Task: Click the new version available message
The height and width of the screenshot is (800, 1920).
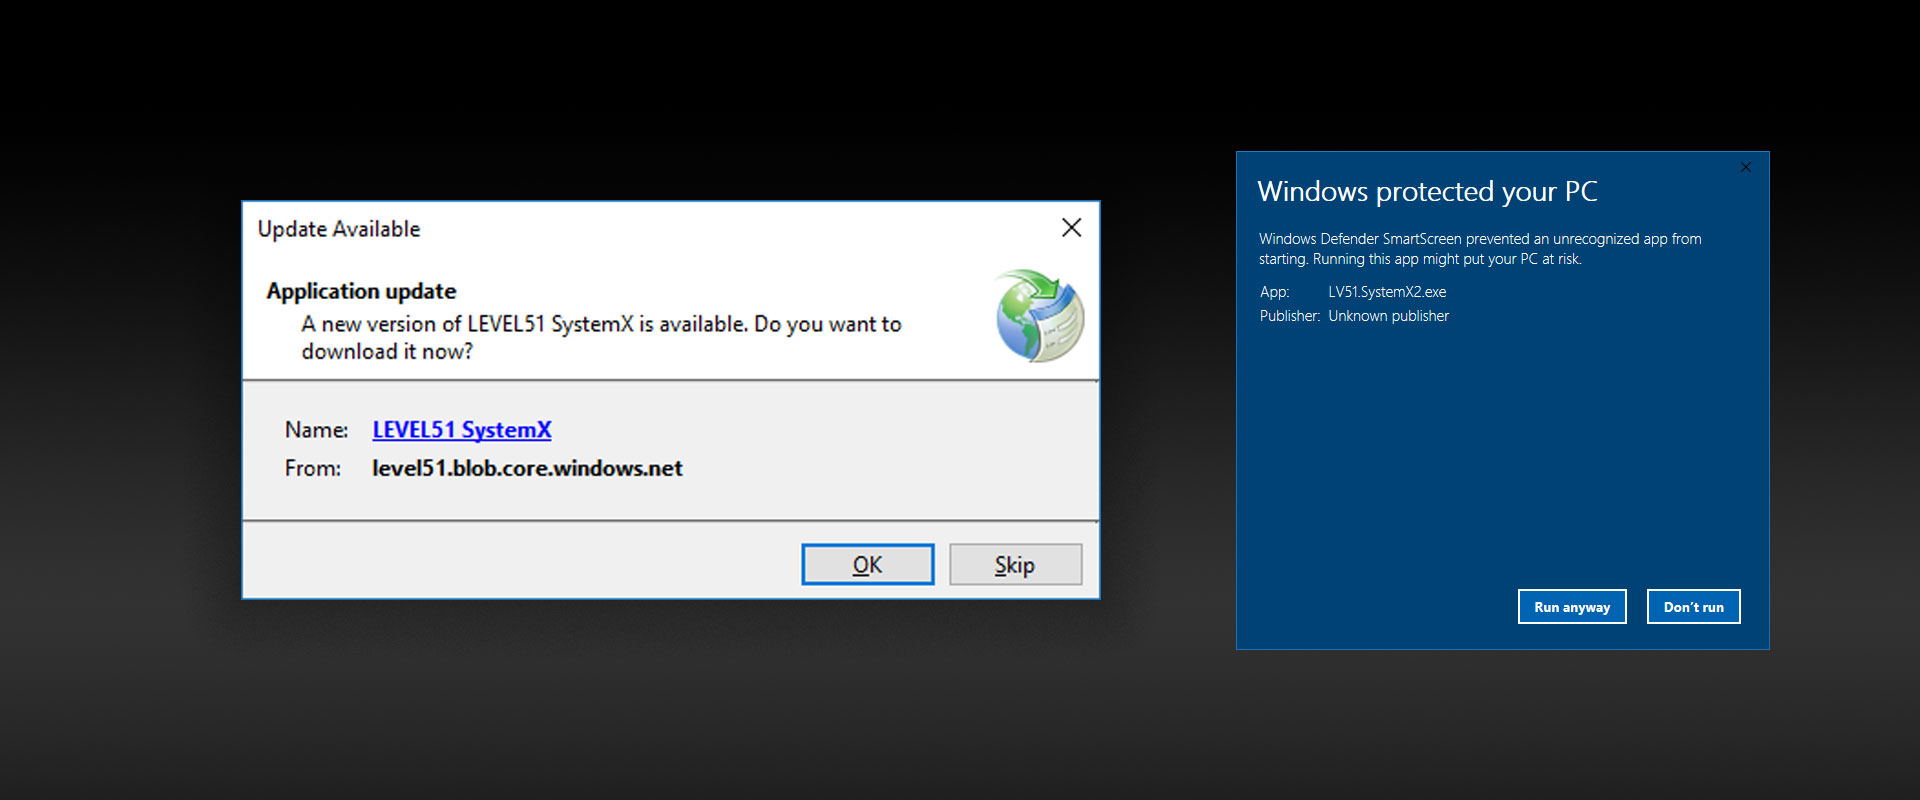Action: click(x=601, y=337)
